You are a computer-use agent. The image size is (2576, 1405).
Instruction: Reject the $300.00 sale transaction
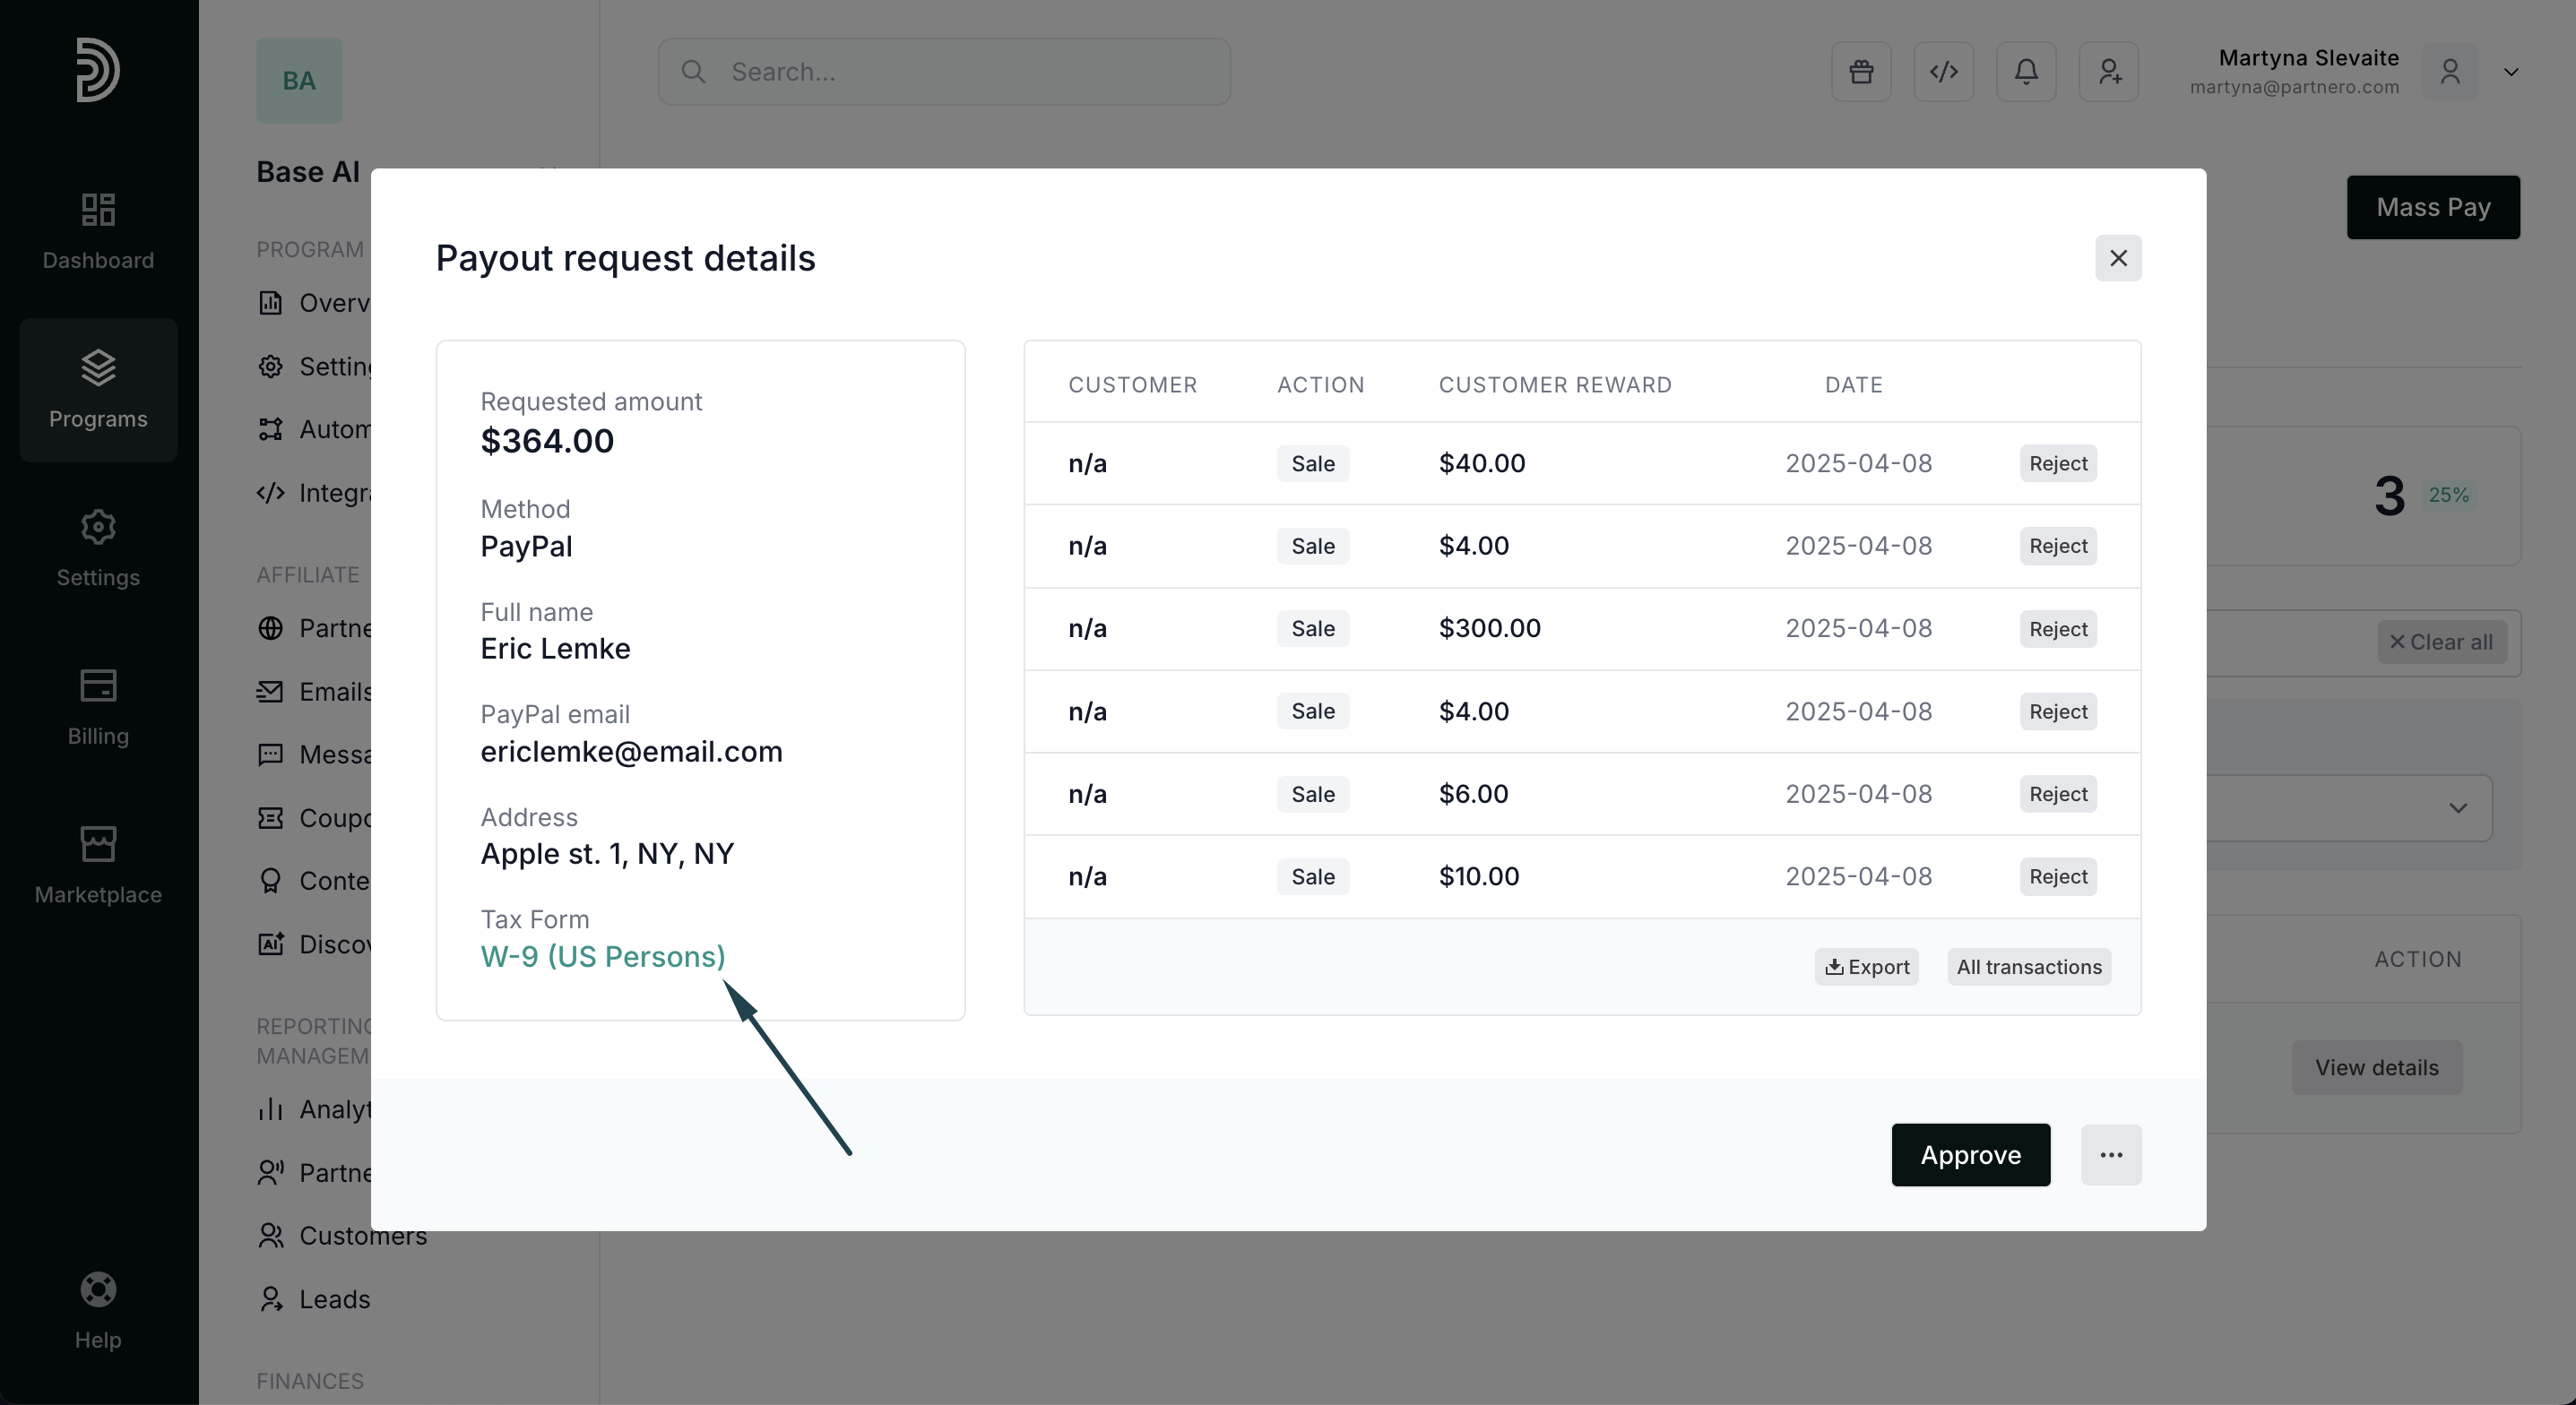point(2057,629)
